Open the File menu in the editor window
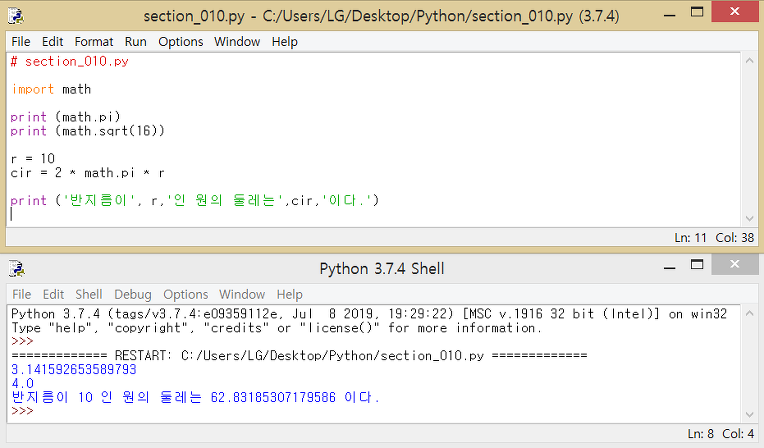The image size is (764, 448). [x=21, y=42]
